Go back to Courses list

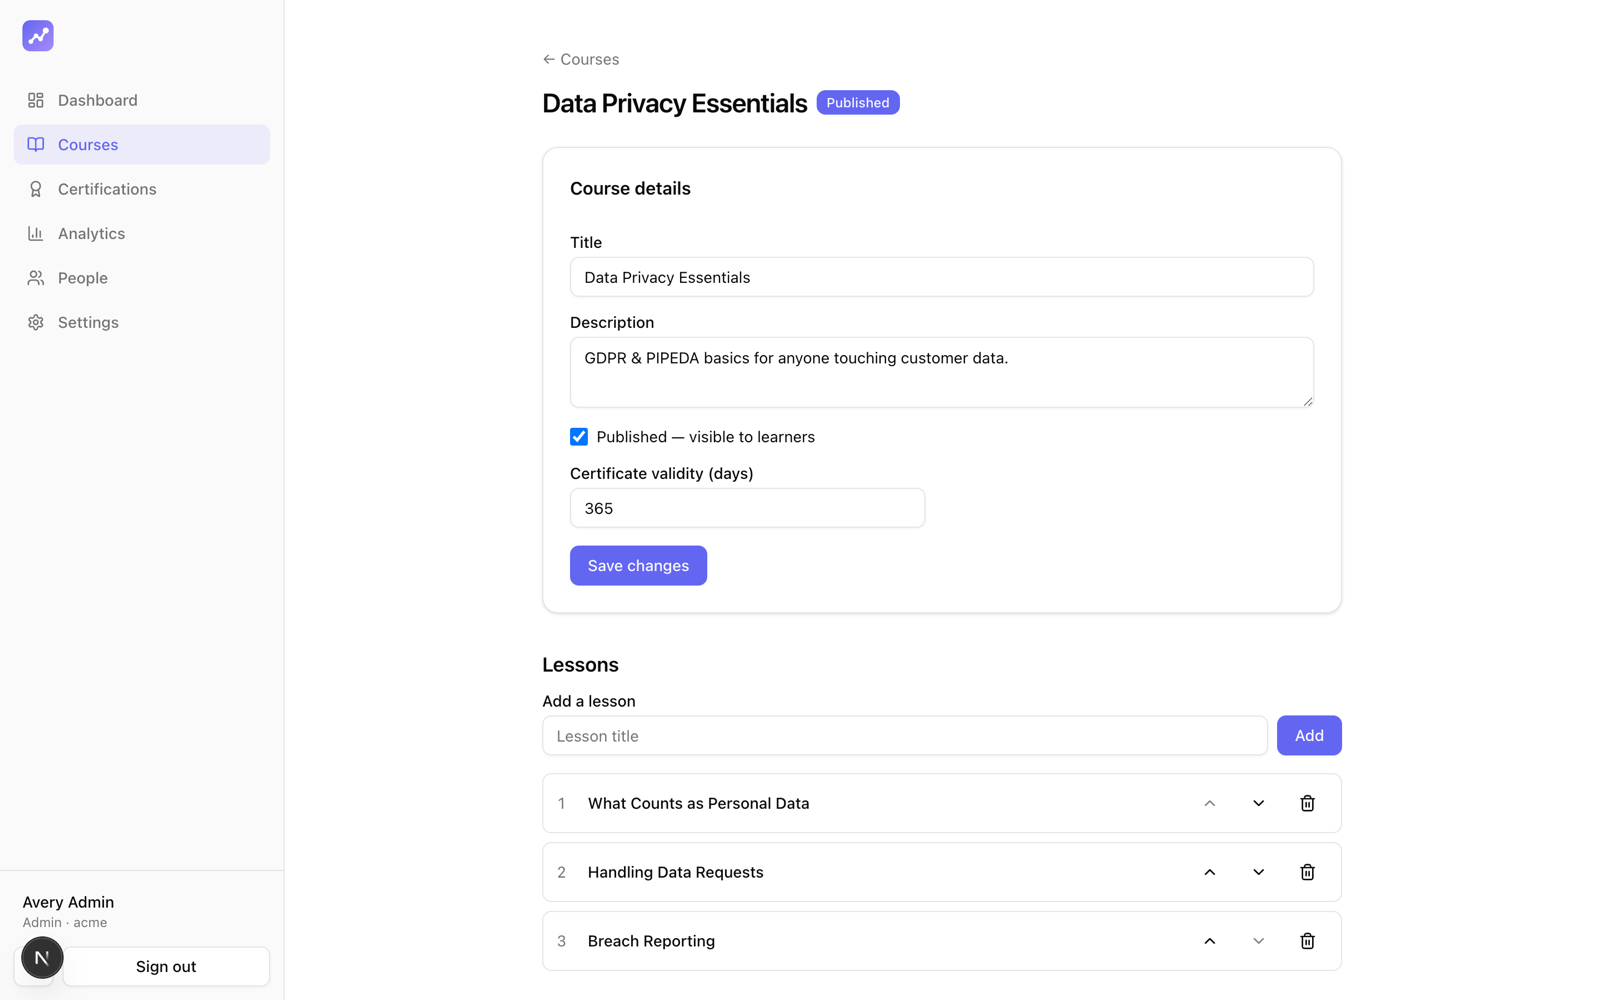point(581,59)
